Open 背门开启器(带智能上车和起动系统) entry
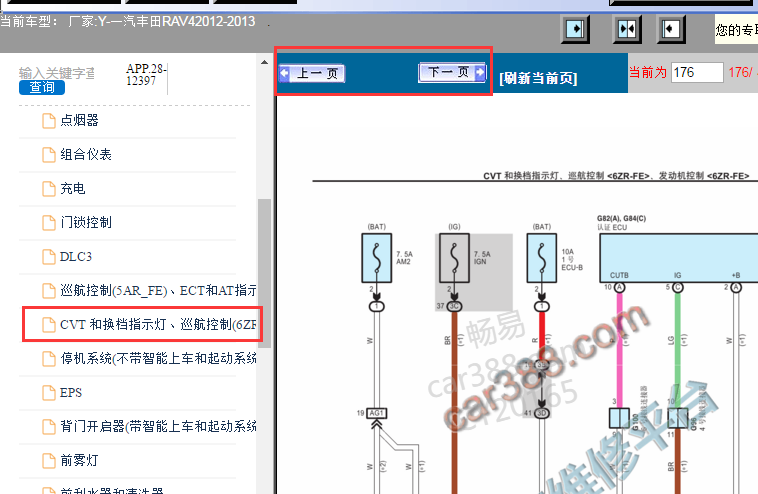The image size is (758, 494). click(158, 426)
